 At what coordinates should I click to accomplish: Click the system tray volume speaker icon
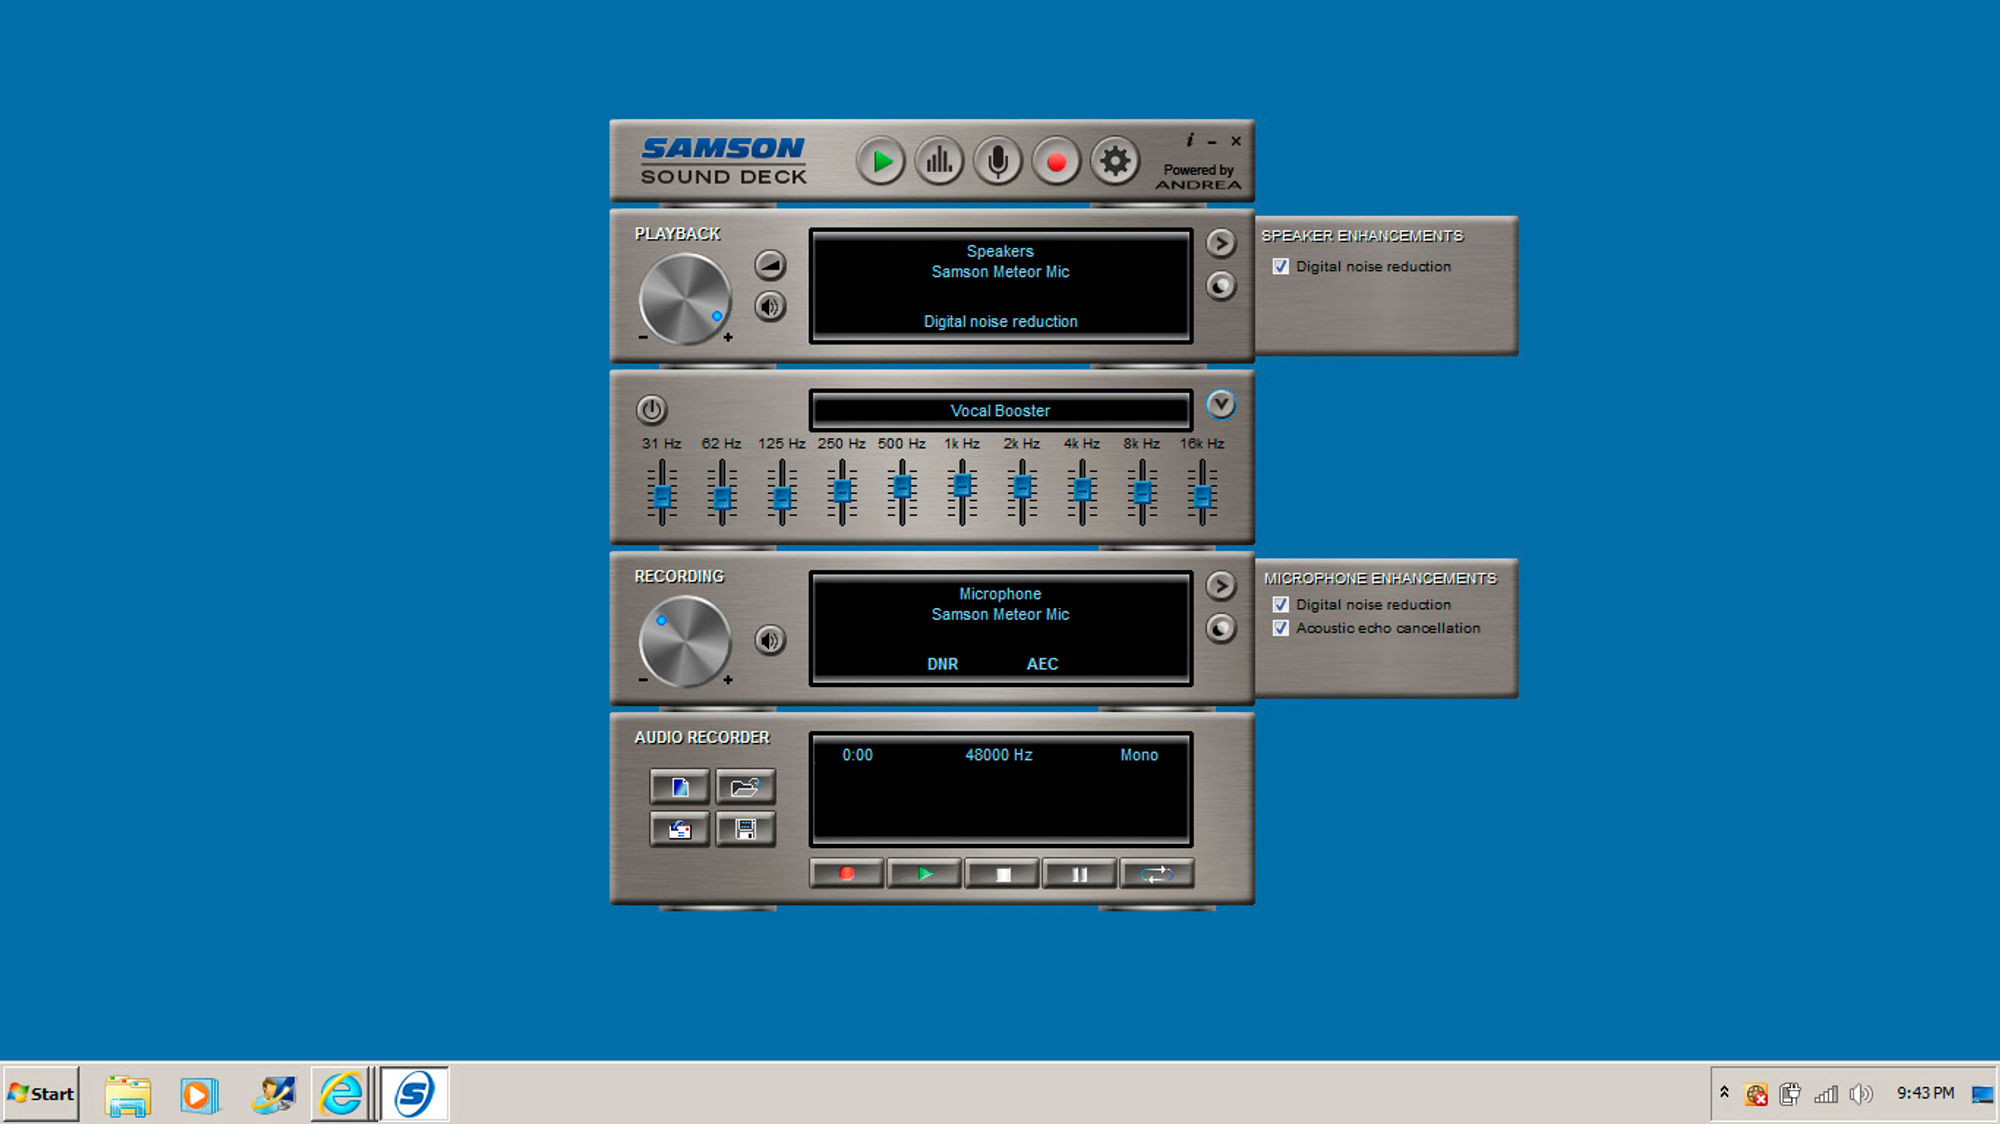click(x=1860, y=1094)
